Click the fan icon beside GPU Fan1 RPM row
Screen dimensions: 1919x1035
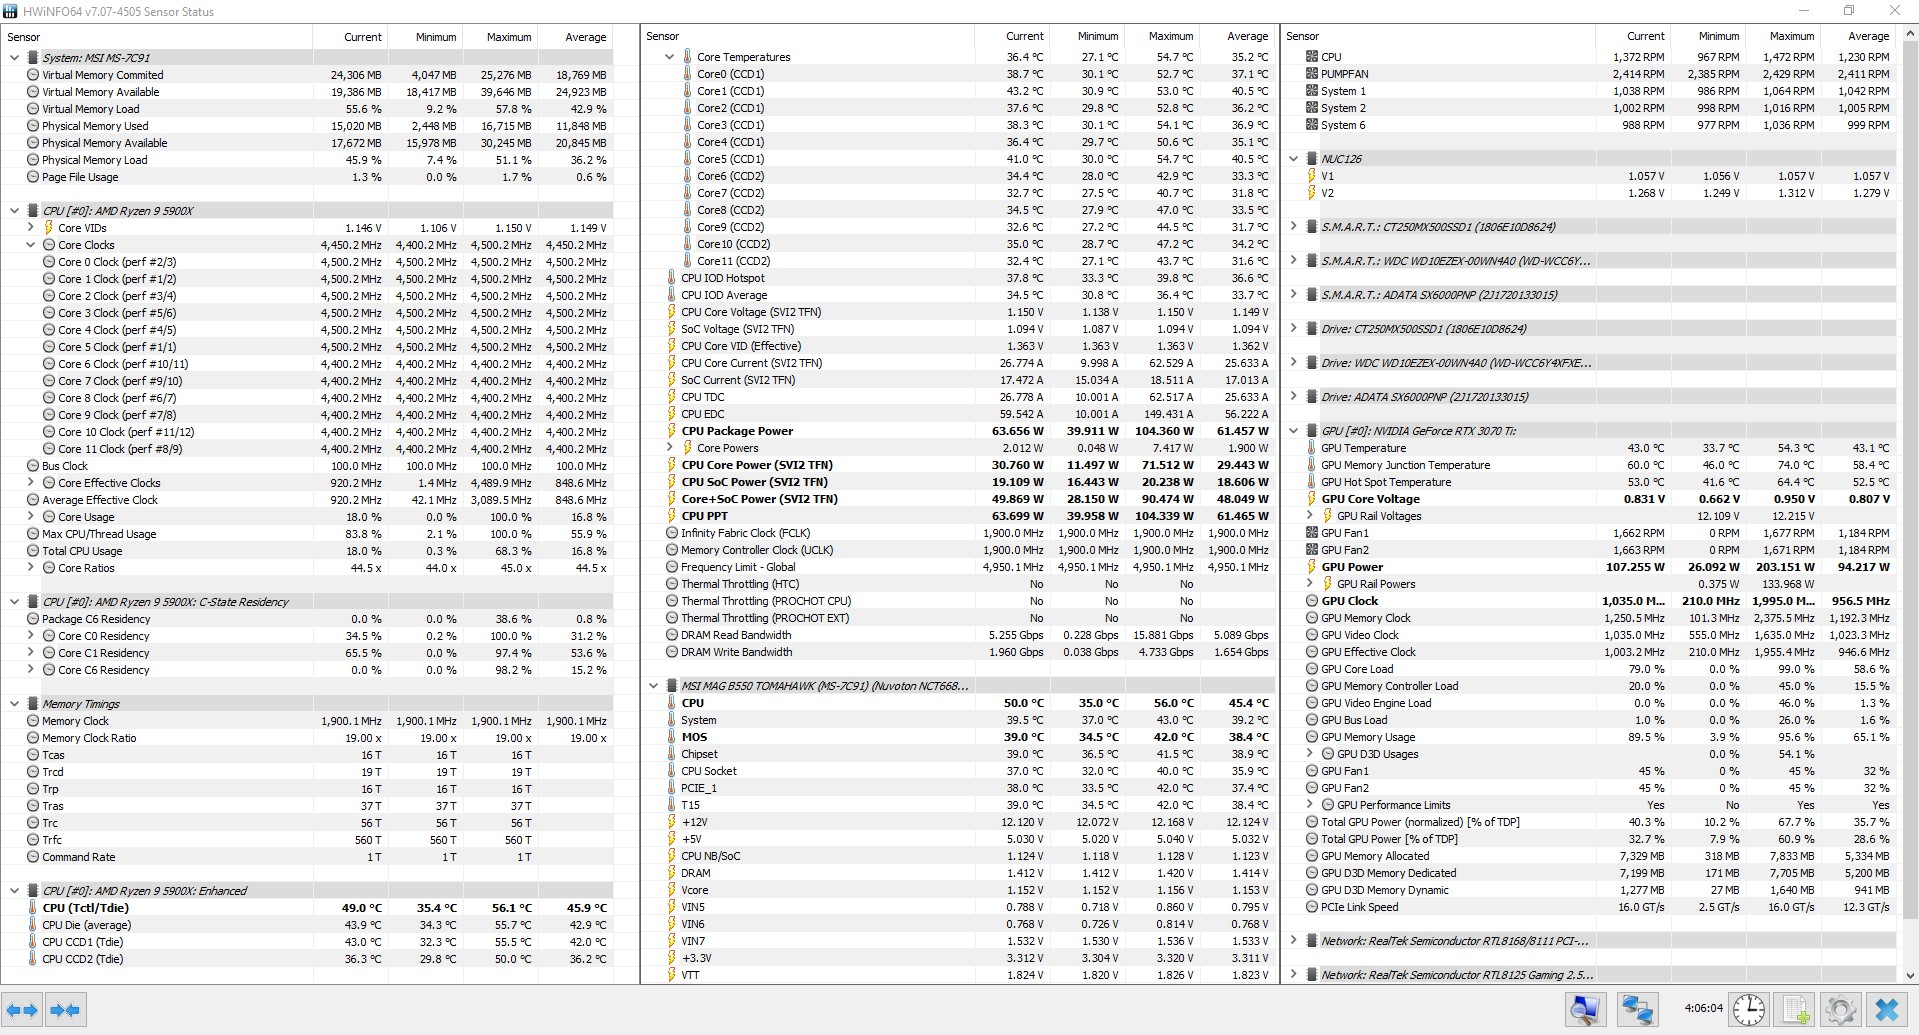pos(1312,533)
